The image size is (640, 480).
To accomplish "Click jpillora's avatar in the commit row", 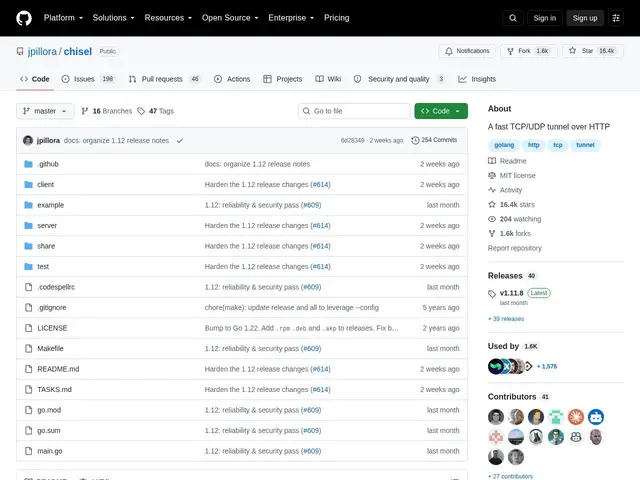I will (x=28, y=140).
